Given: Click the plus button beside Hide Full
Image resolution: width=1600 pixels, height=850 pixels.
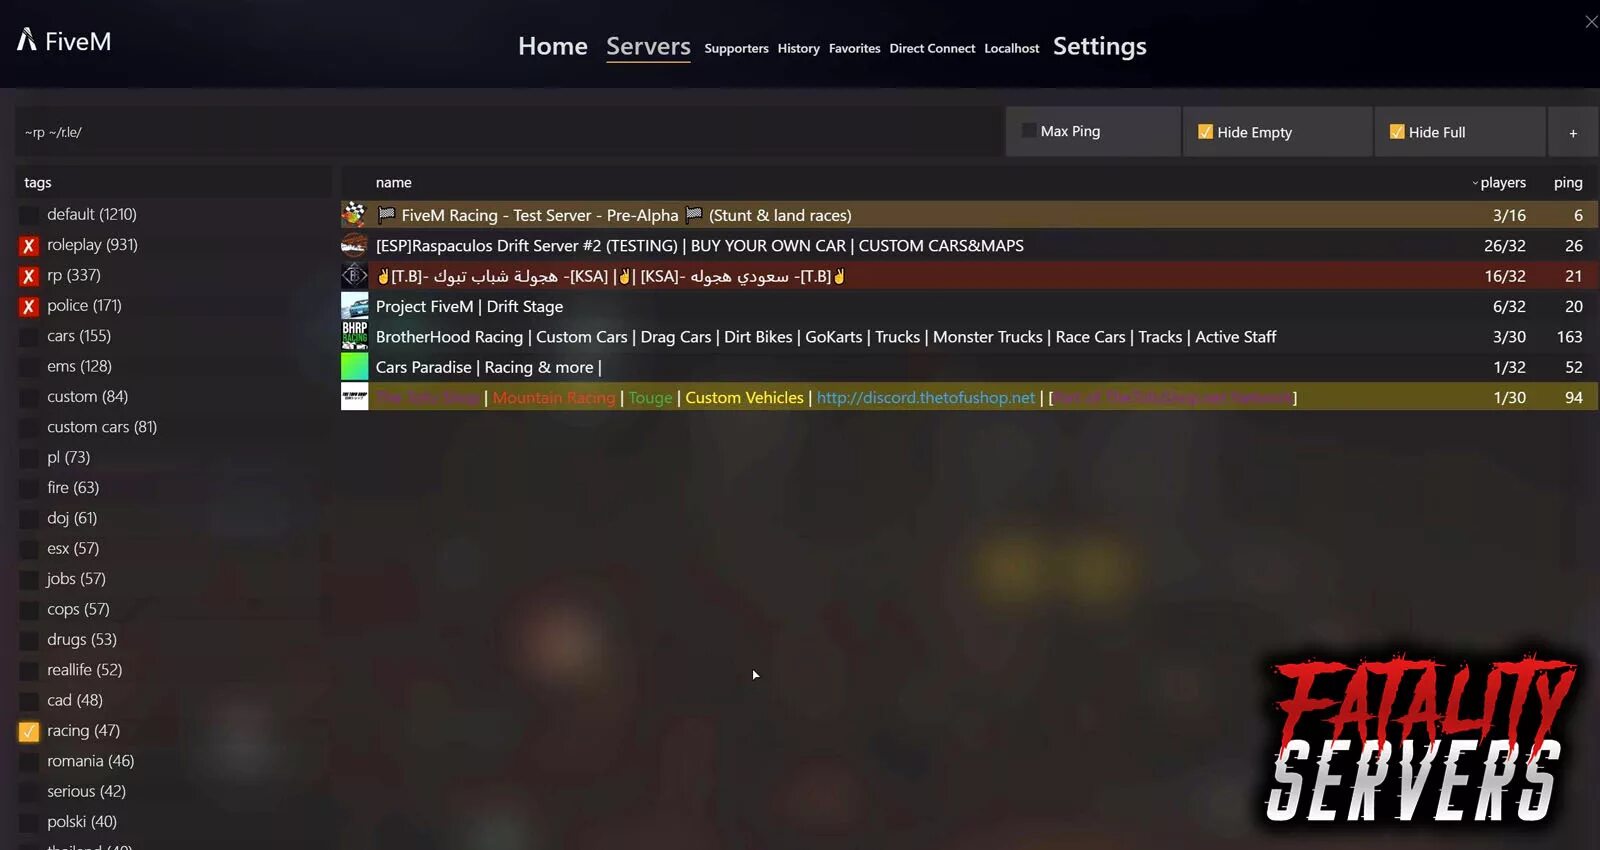Looking at the screenshot, I should [1573, 132].
